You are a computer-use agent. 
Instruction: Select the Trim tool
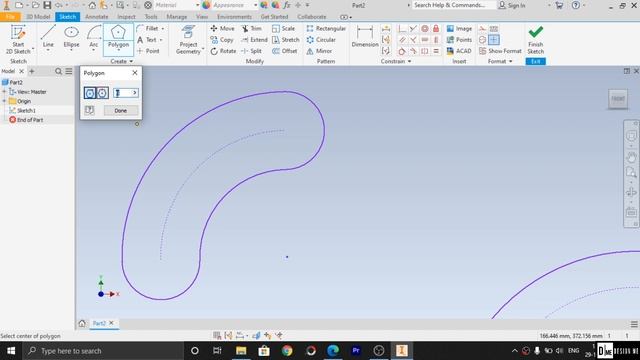click(x=251, y=28)
